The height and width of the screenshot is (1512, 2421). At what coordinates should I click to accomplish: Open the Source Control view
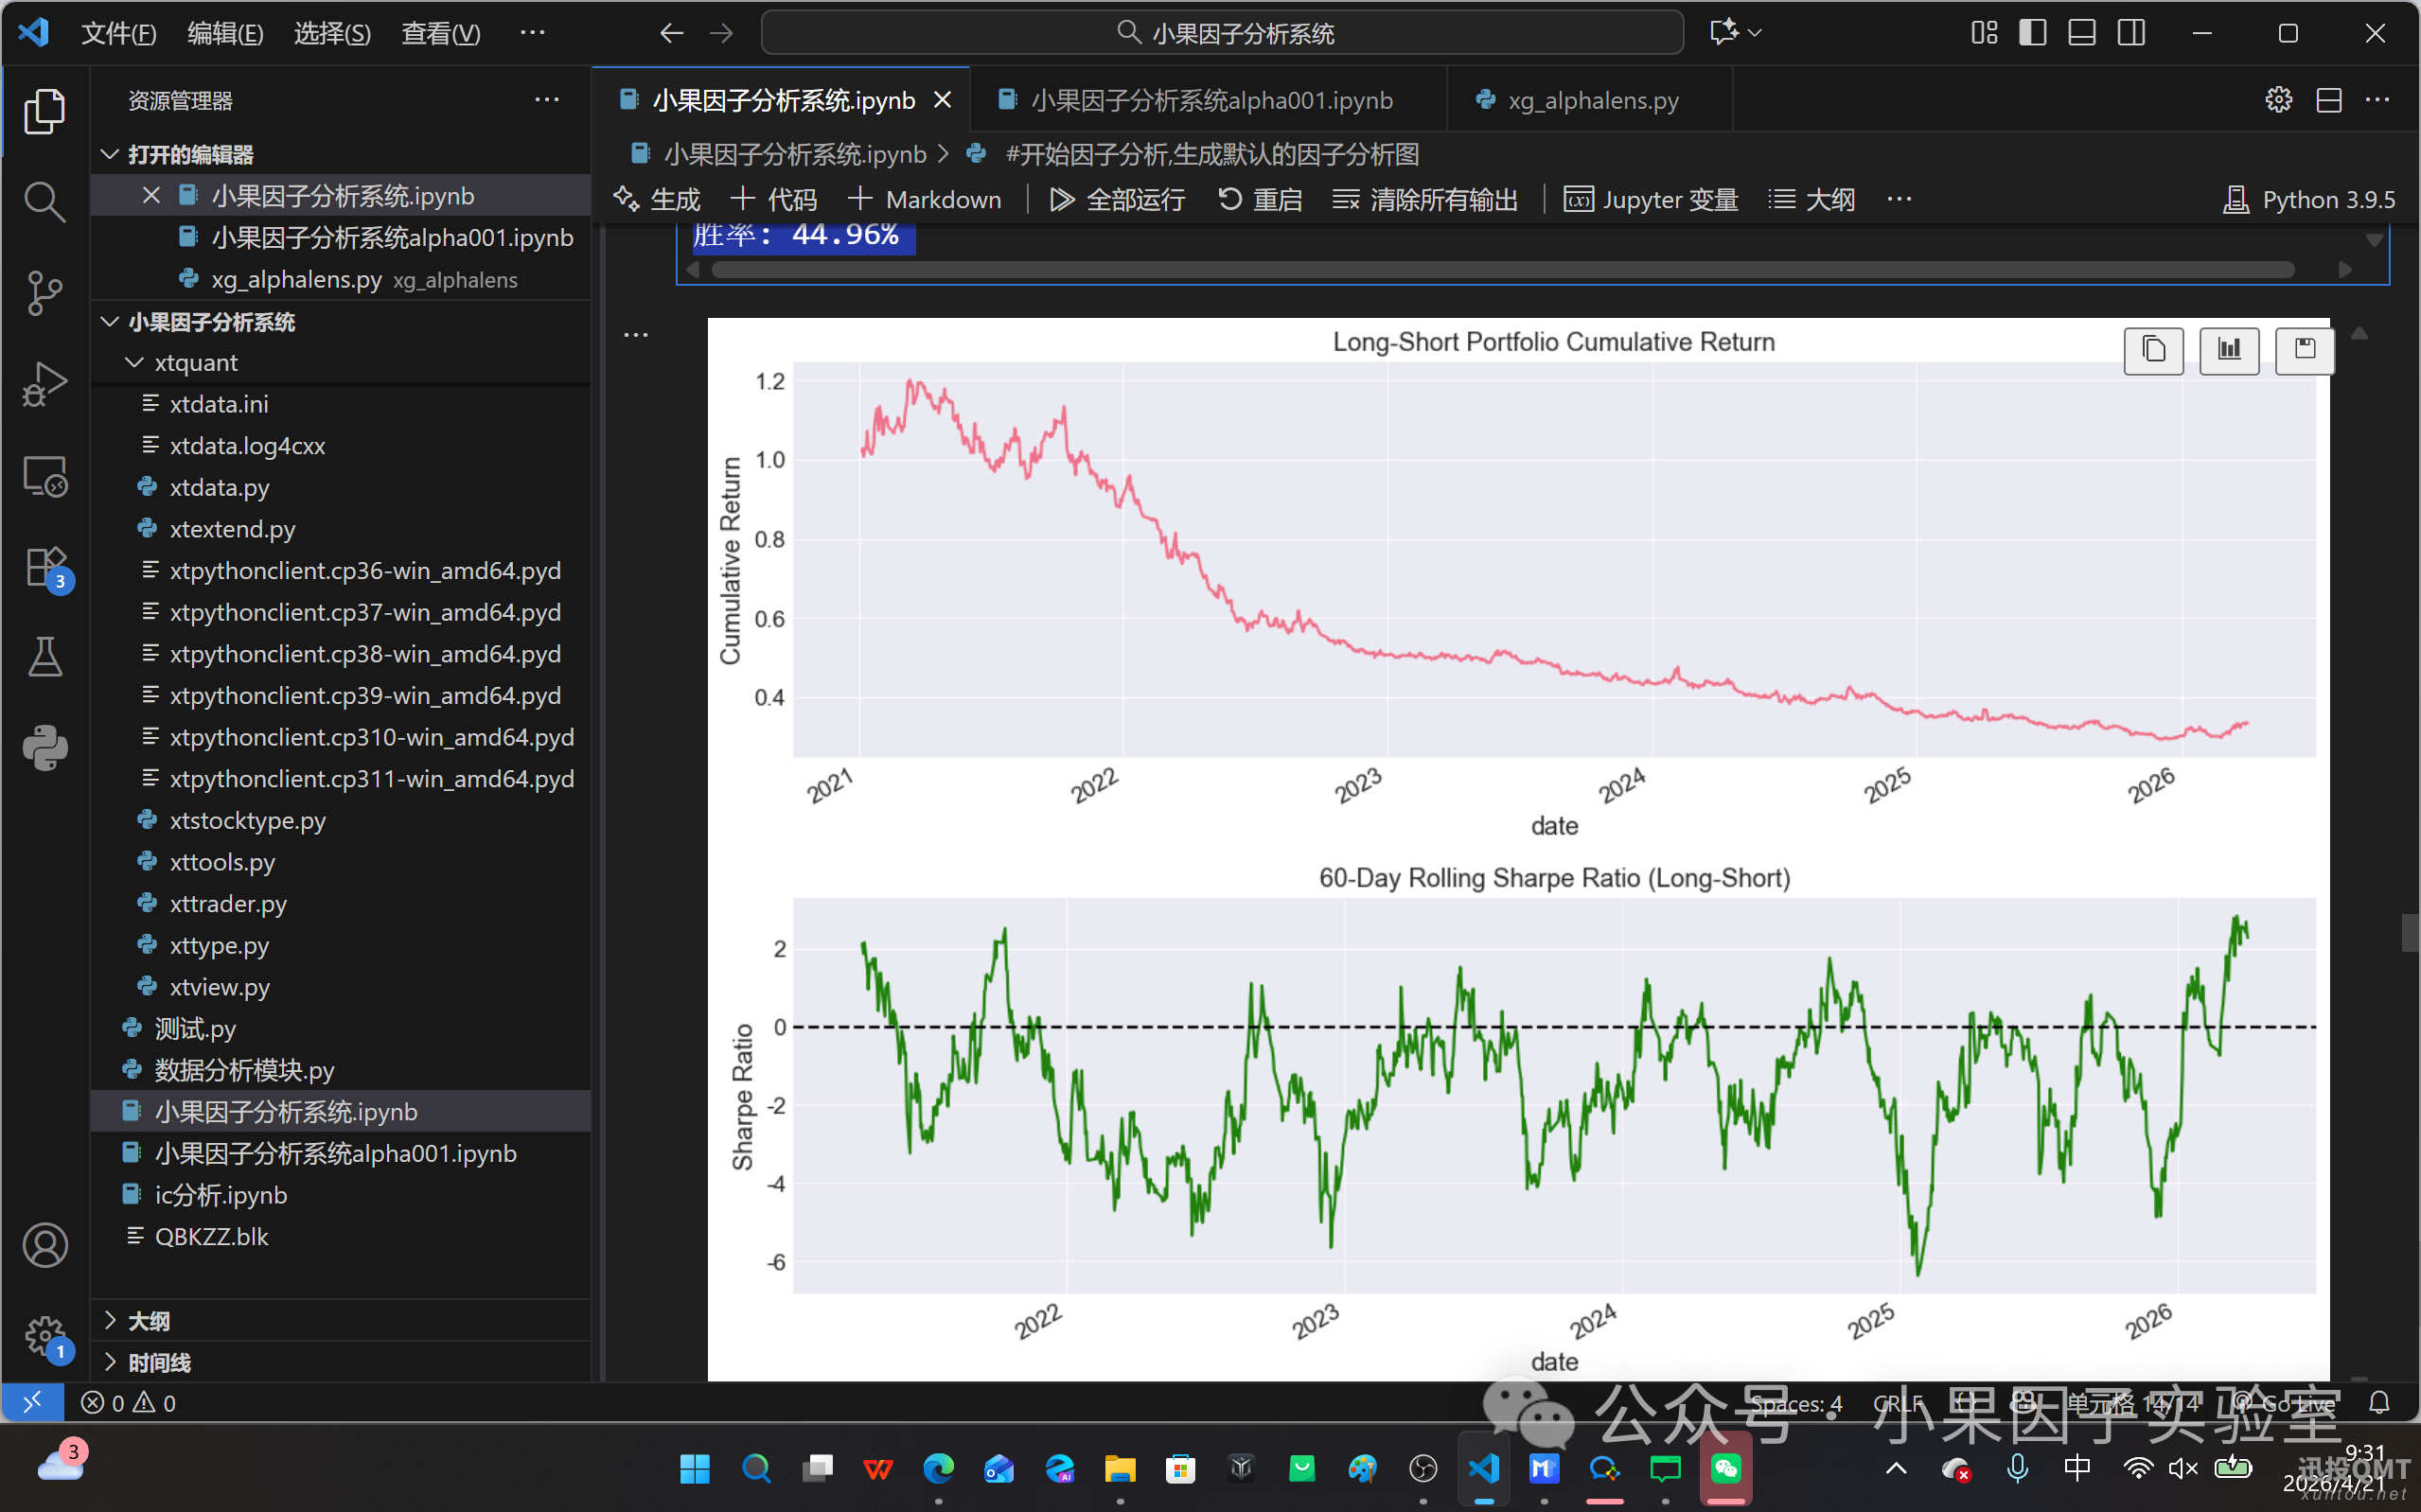tap(44, 292)
